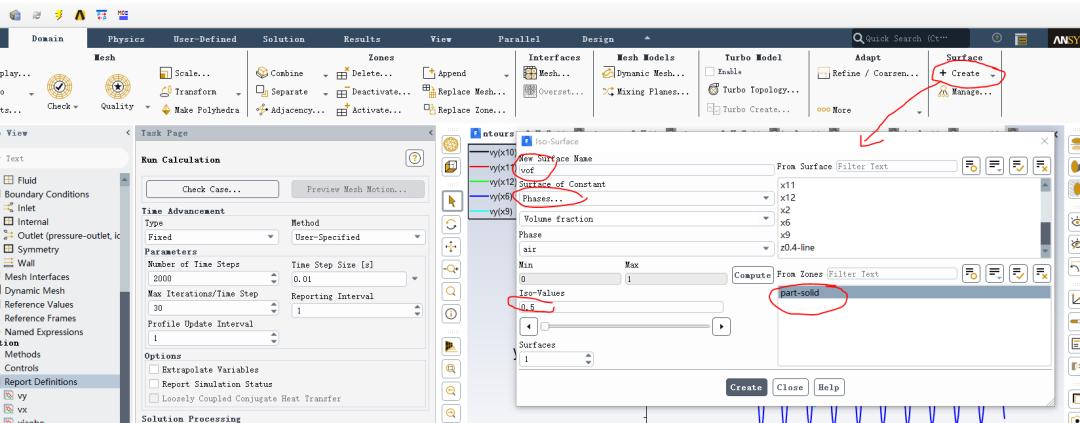Click the slider right arrow button
The height and width of the screenshot is (423, 1080).
(x=720, y=326)
